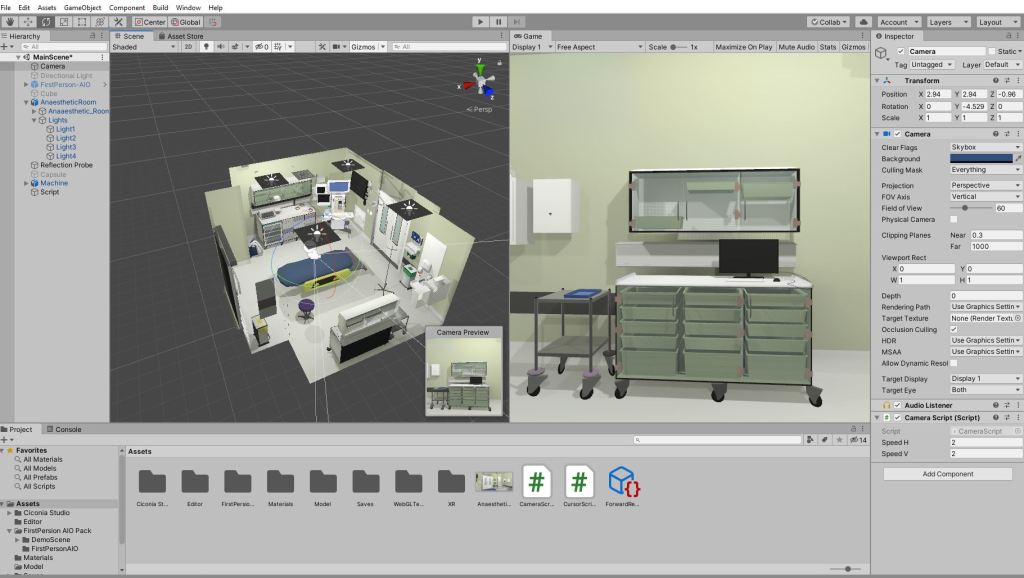This screenshot has height=578, width=1024.
Task: Select the Hand tool in the toolbar
Action: point(10,22)
